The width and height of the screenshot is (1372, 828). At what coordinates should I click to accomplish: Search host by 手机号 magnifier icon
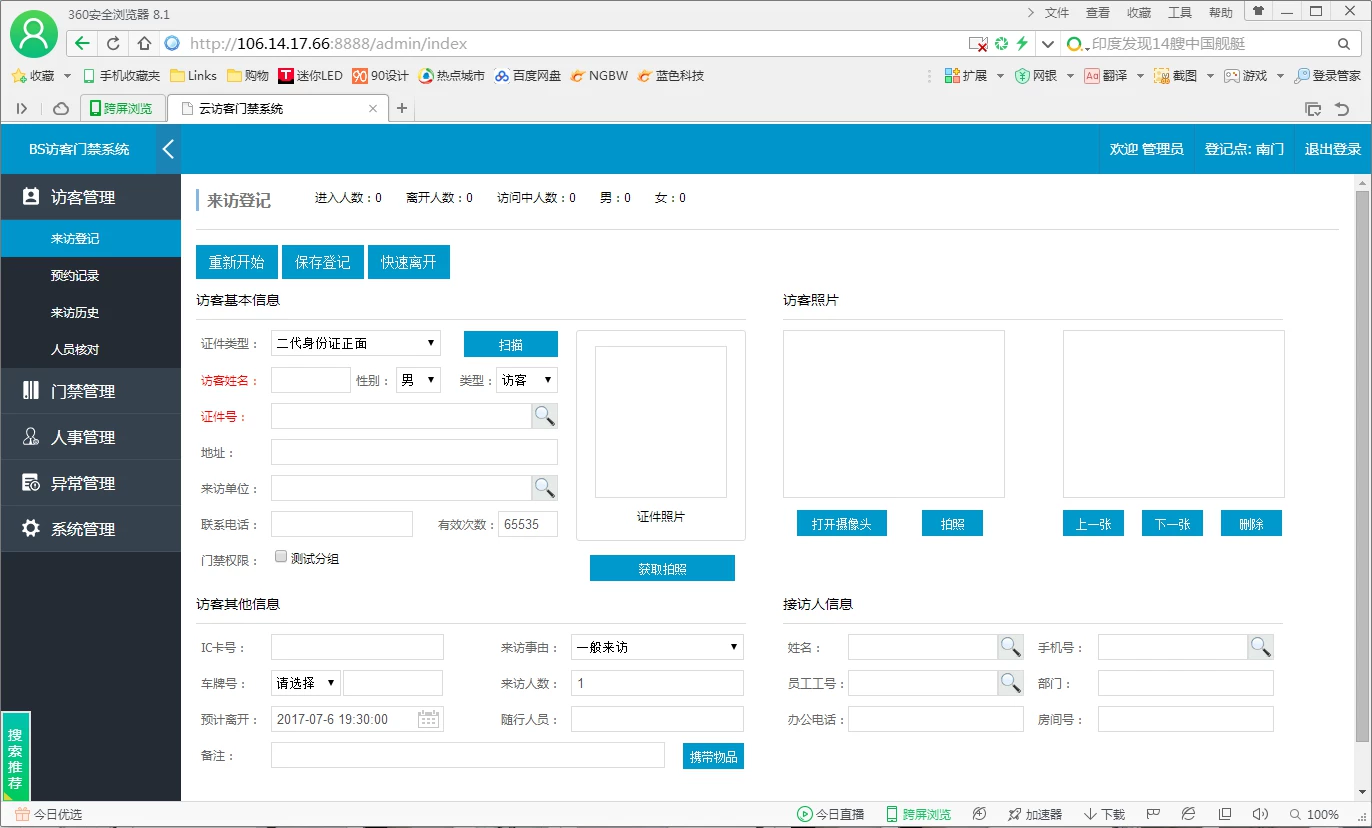pos(1260,647)
